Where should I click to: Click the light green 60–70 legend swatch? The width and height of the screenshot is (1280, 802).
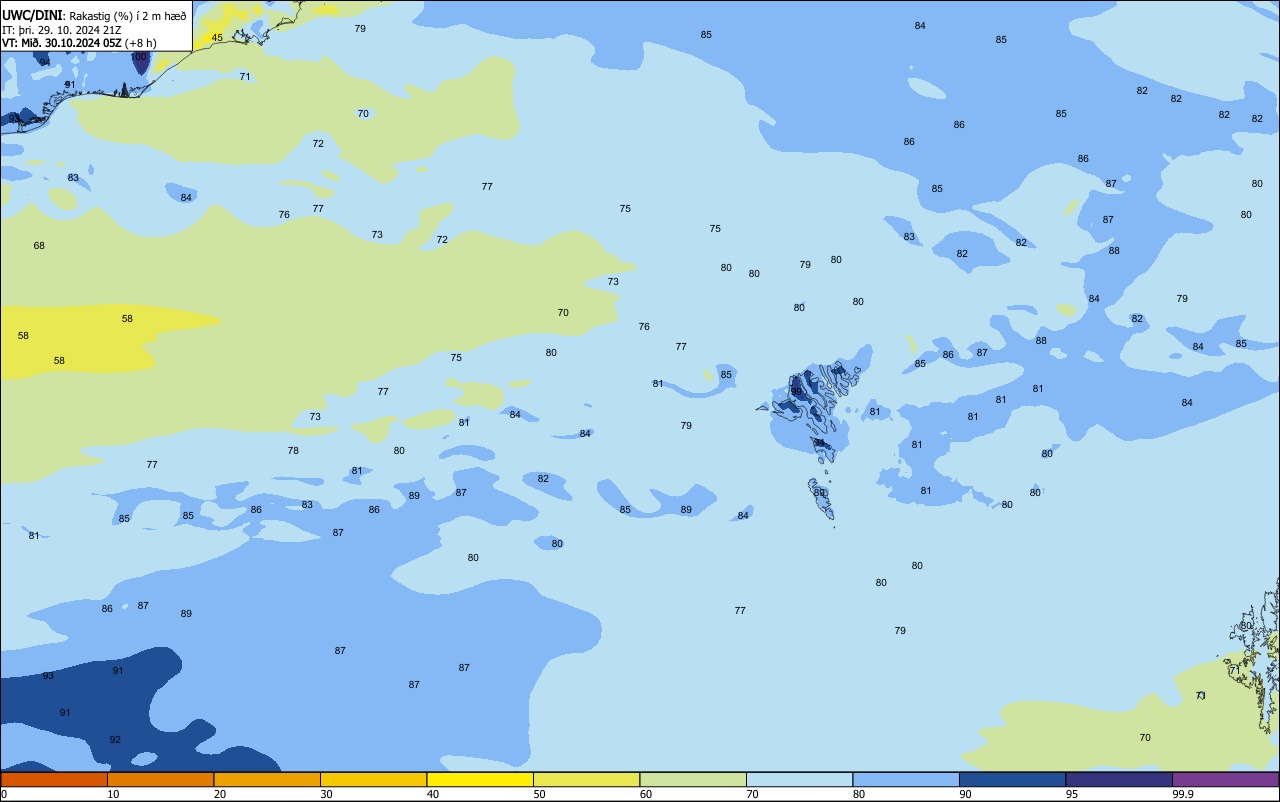click(693, 779)
